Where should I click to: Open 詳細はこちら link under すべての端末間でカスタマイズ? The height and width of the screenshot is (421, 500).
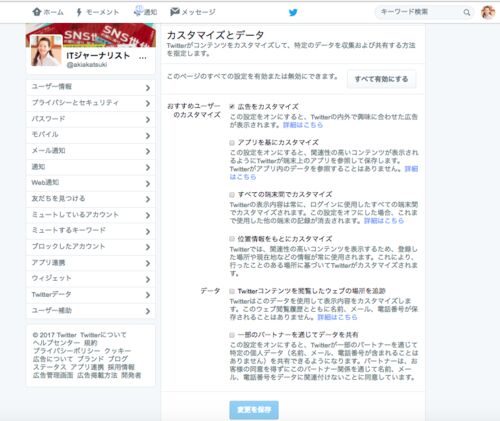click(384, 221)
